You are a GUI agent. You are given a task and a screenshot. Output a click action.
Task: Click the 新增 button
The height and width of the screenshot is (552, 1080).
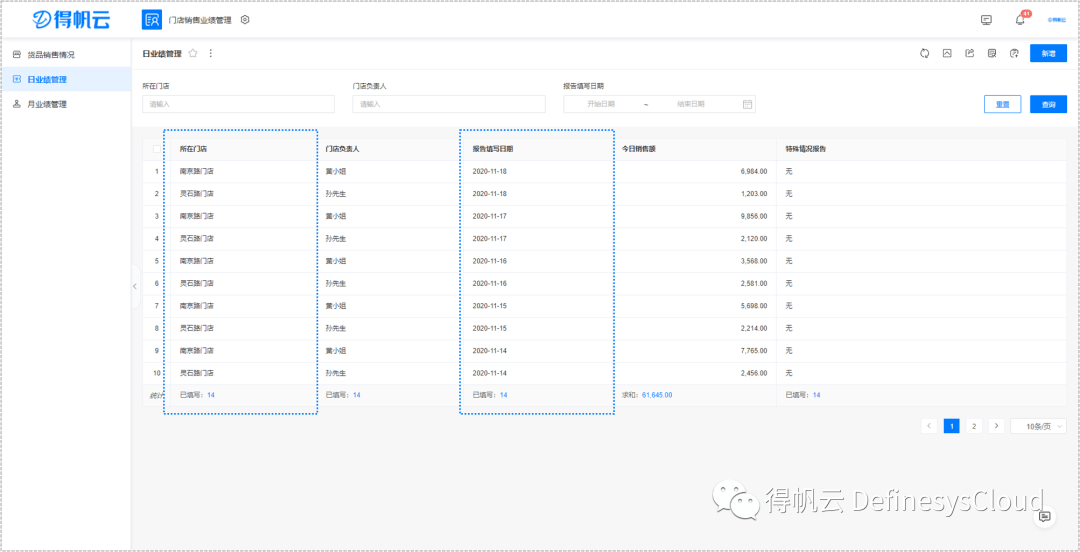click(1048, 53)
